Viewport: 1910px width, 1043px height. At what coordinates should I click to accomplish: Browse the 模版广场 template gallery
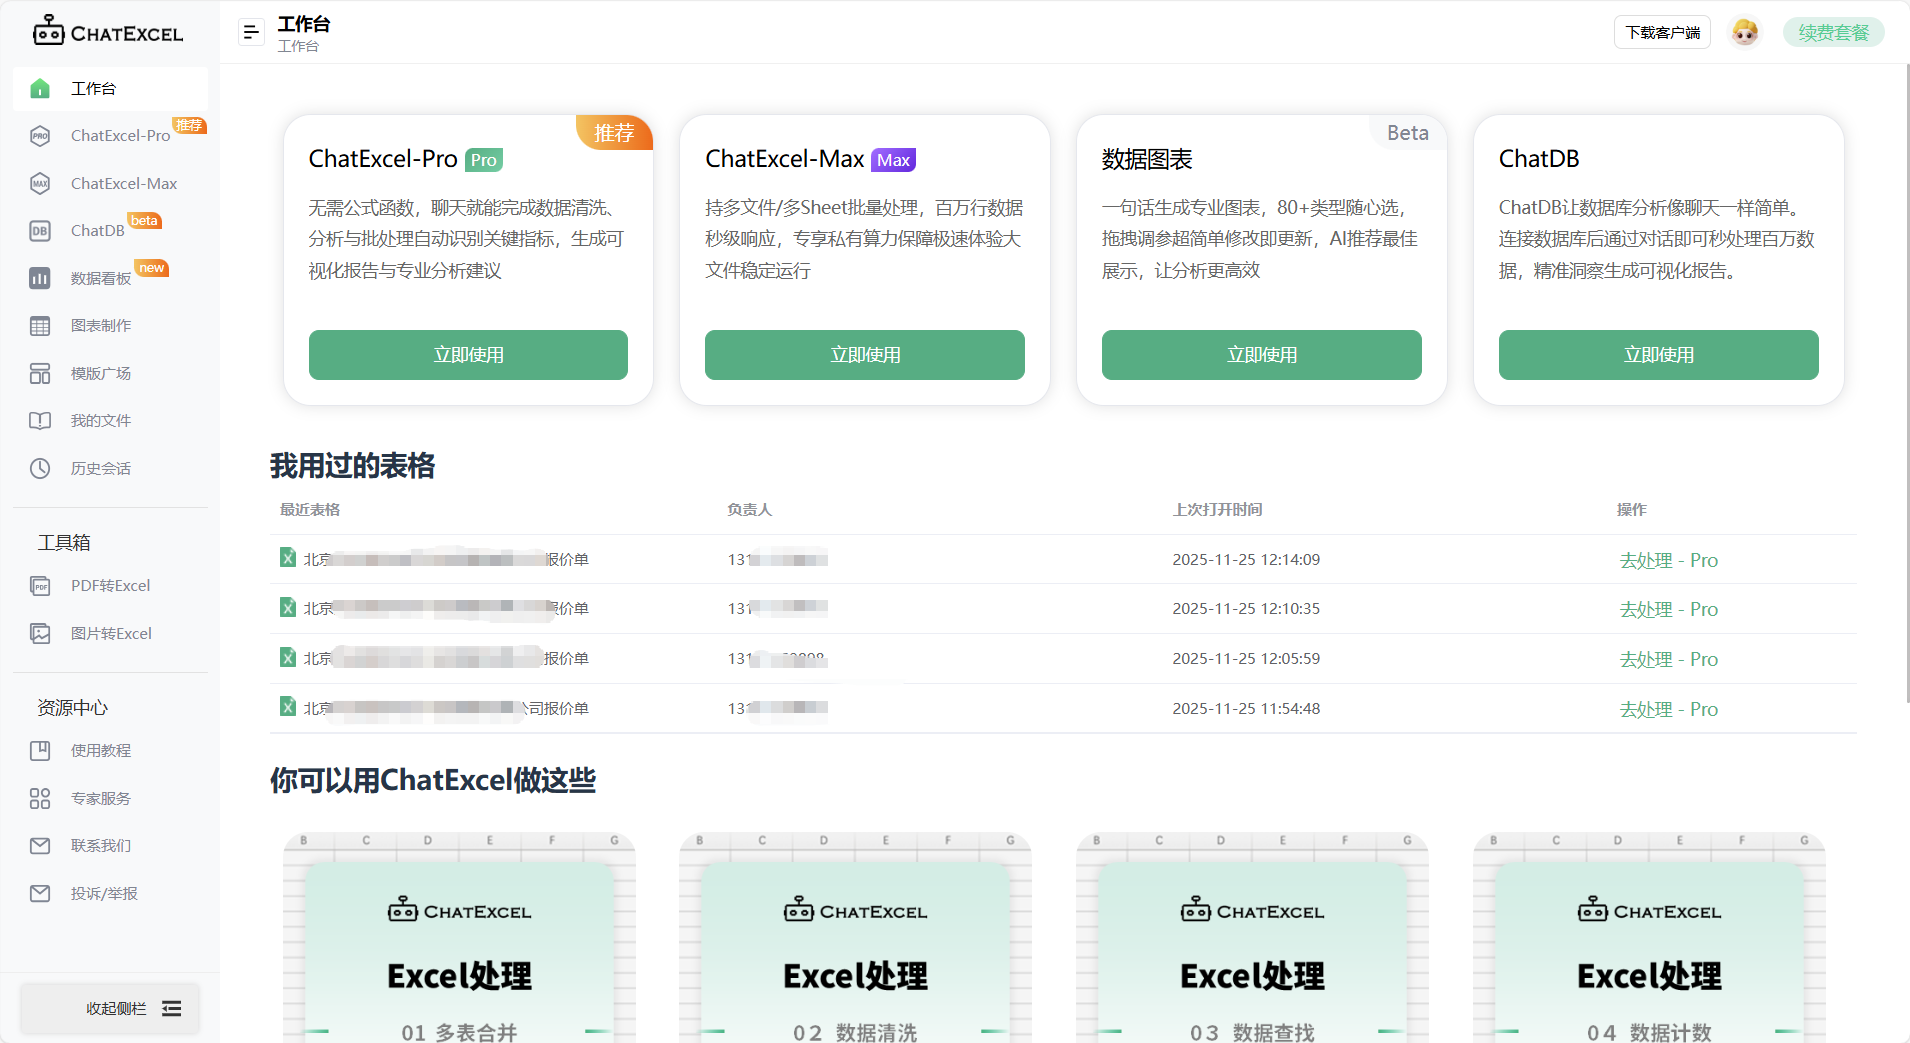[x=102, y=373]
